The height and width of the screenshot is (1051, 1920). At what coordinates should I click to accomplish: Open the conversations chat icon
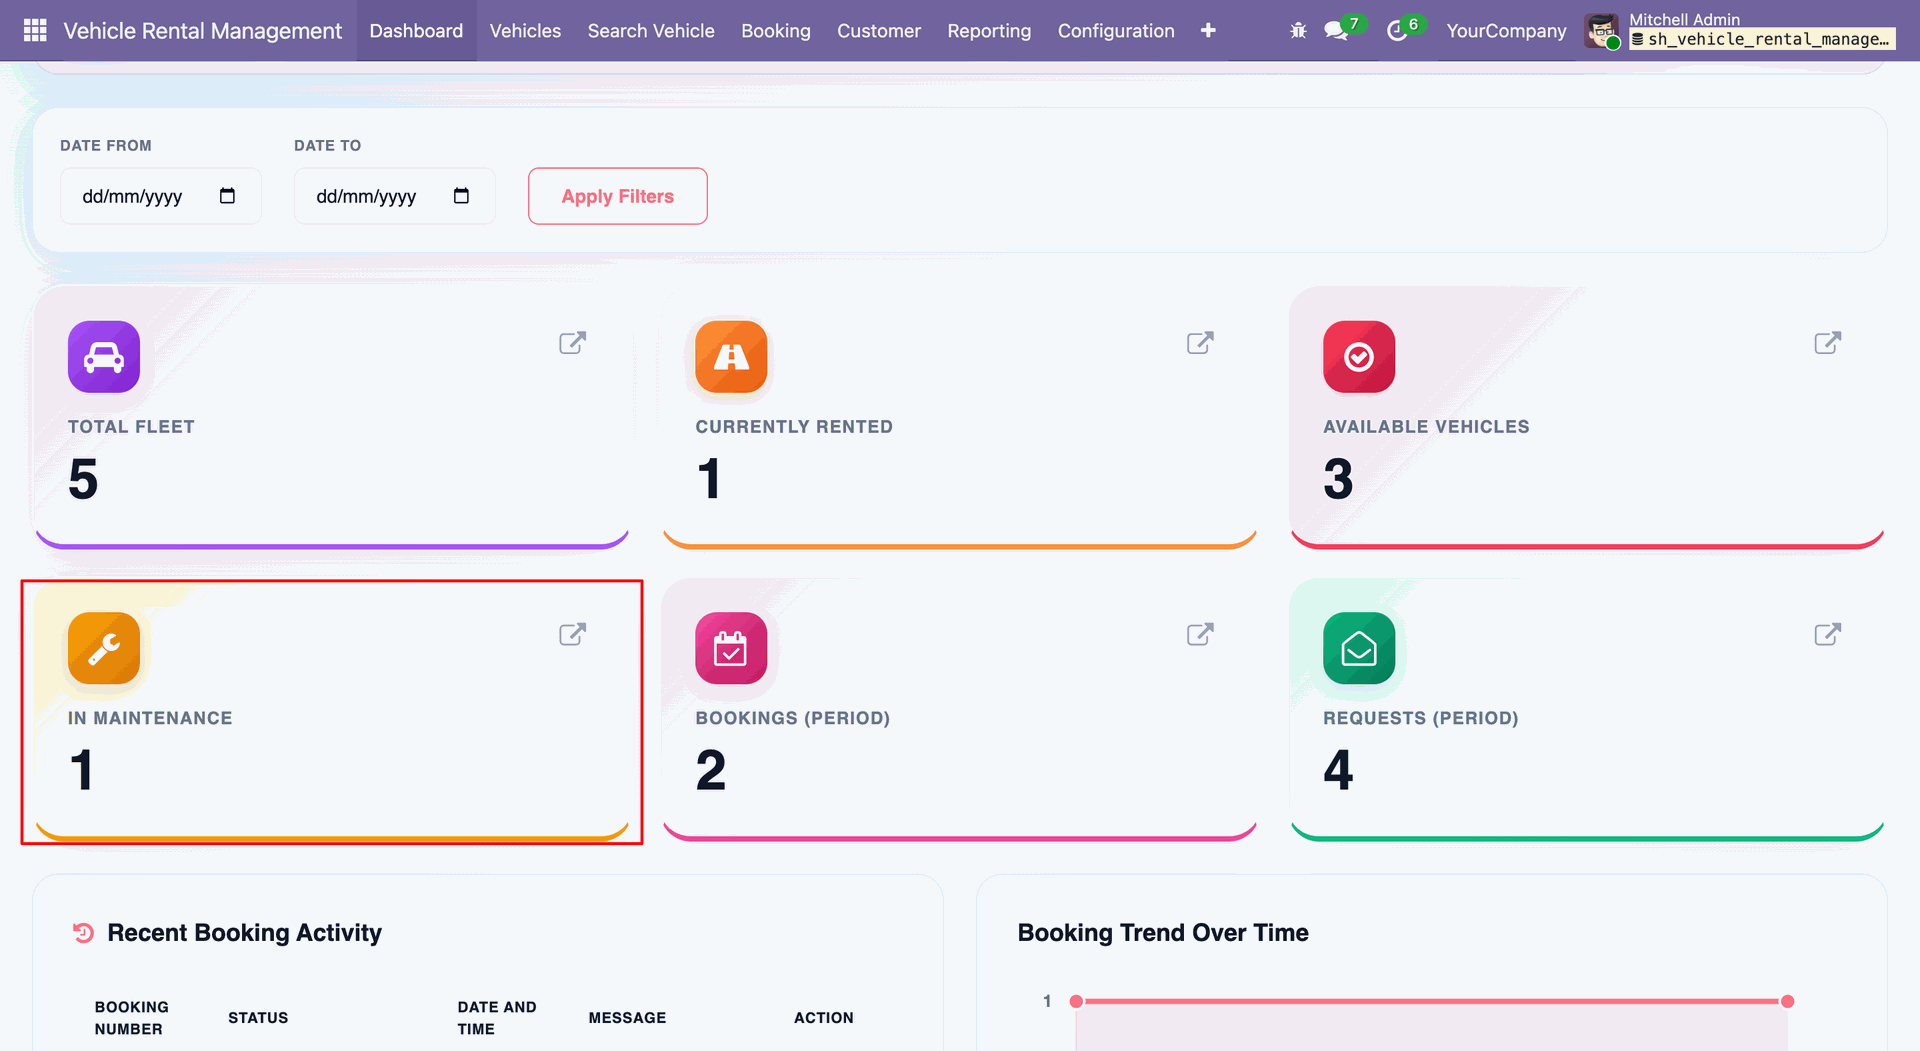pyautogui.click(x=1336, y=30)
